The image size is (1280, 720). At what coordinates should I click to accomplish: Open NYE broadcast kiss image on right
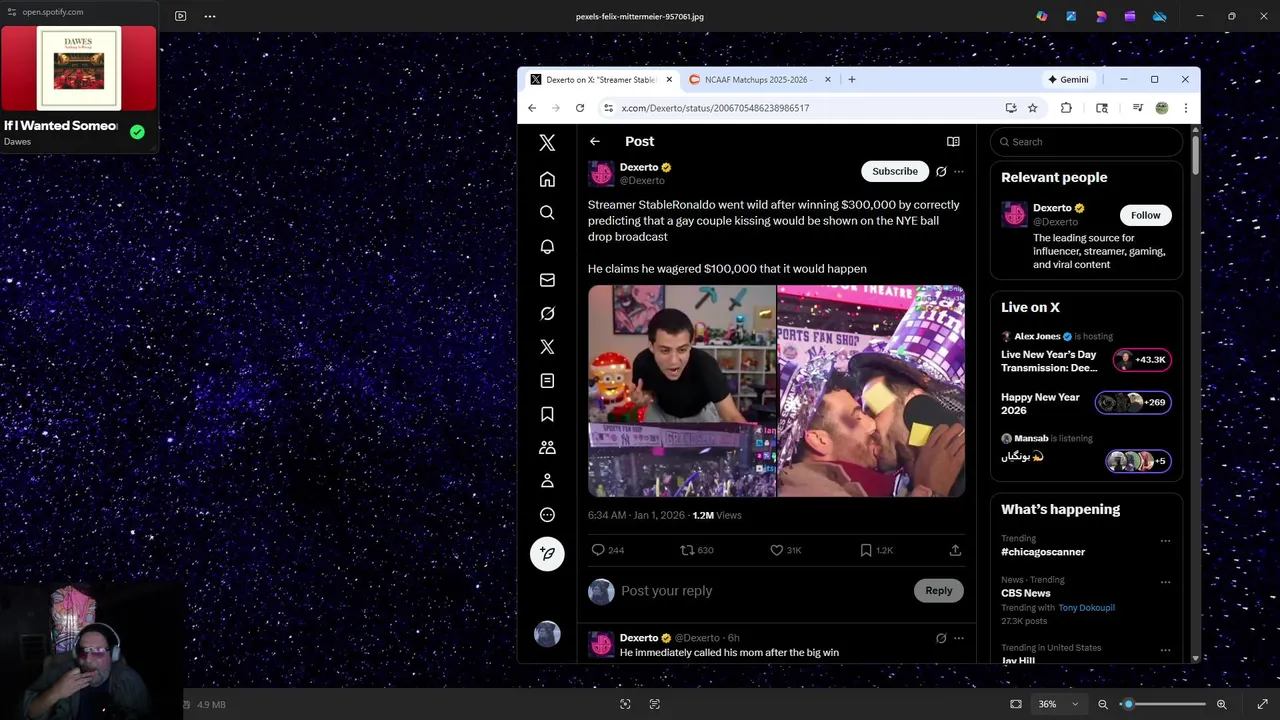pyautogui.click(x=871, y=391)
